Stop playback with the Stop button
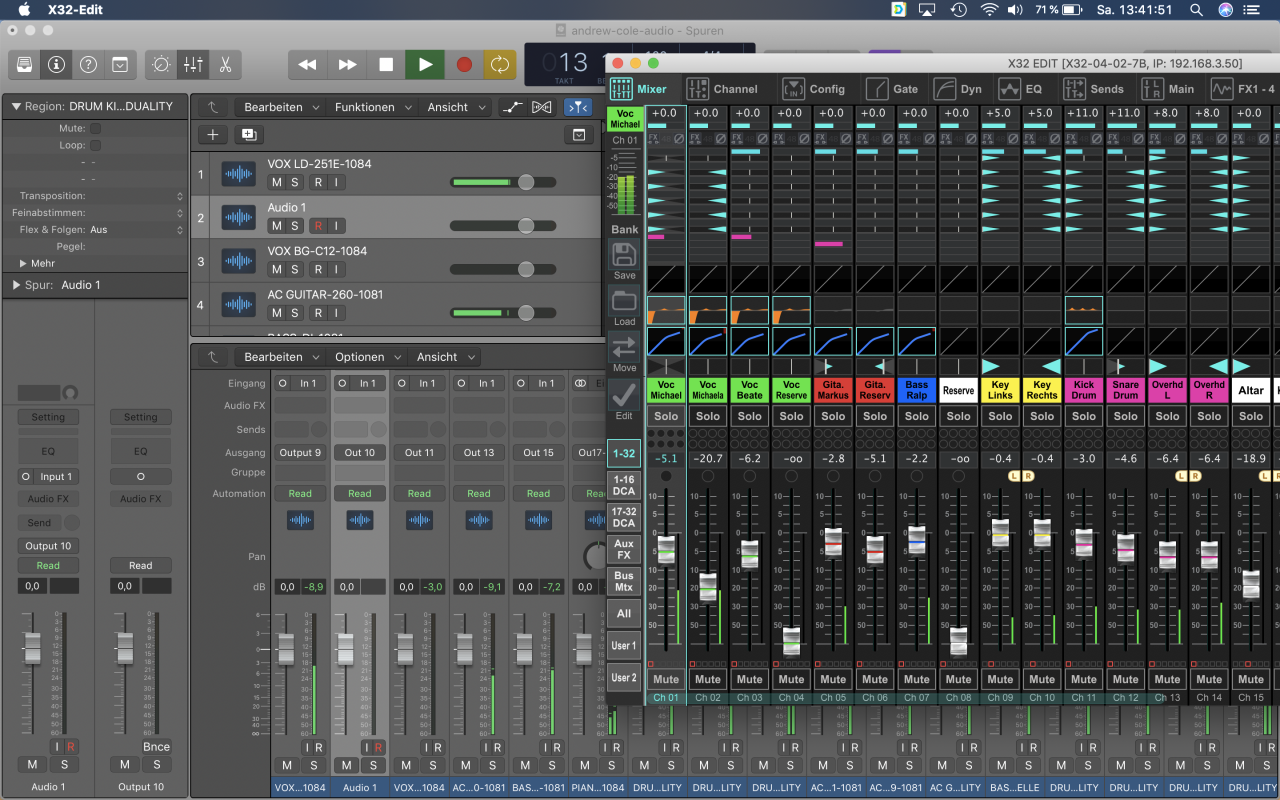The image size is (1280, 800). pos(386,64)
